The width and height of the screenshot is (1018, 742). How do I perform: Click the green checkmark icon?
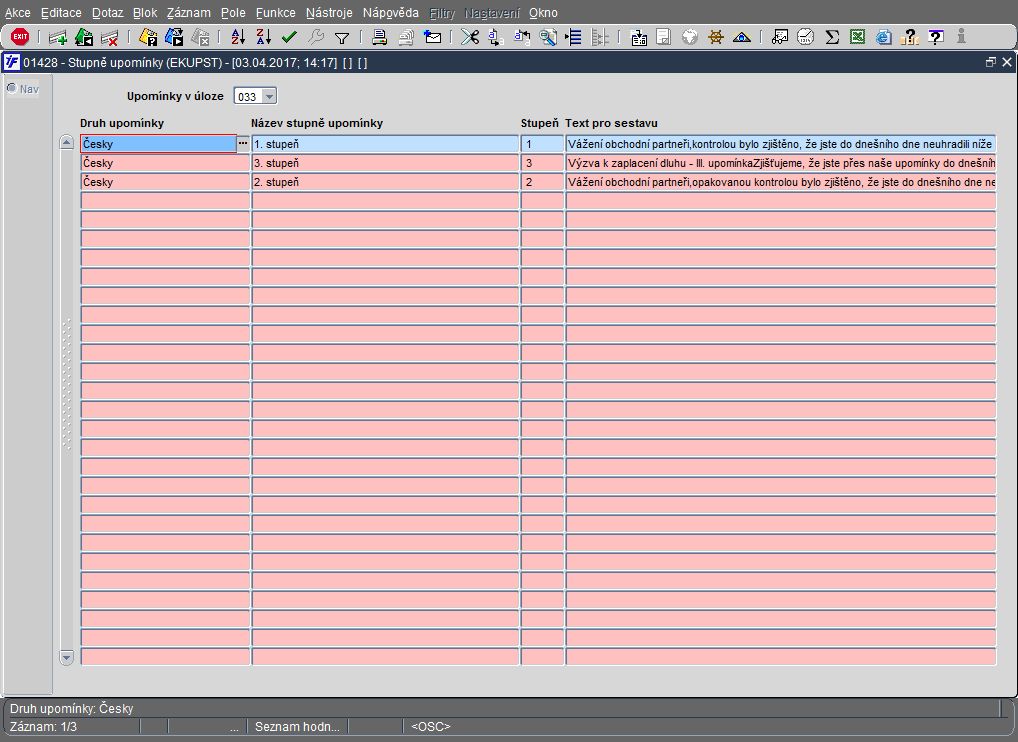(290, 38)
